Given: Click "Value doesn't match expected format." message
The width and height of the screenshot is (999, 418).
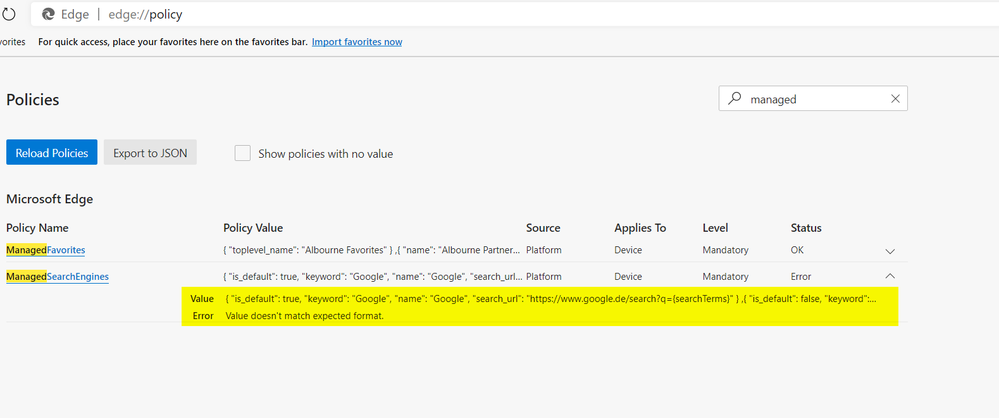Looking at the screenshot, I should pos(305,315).
